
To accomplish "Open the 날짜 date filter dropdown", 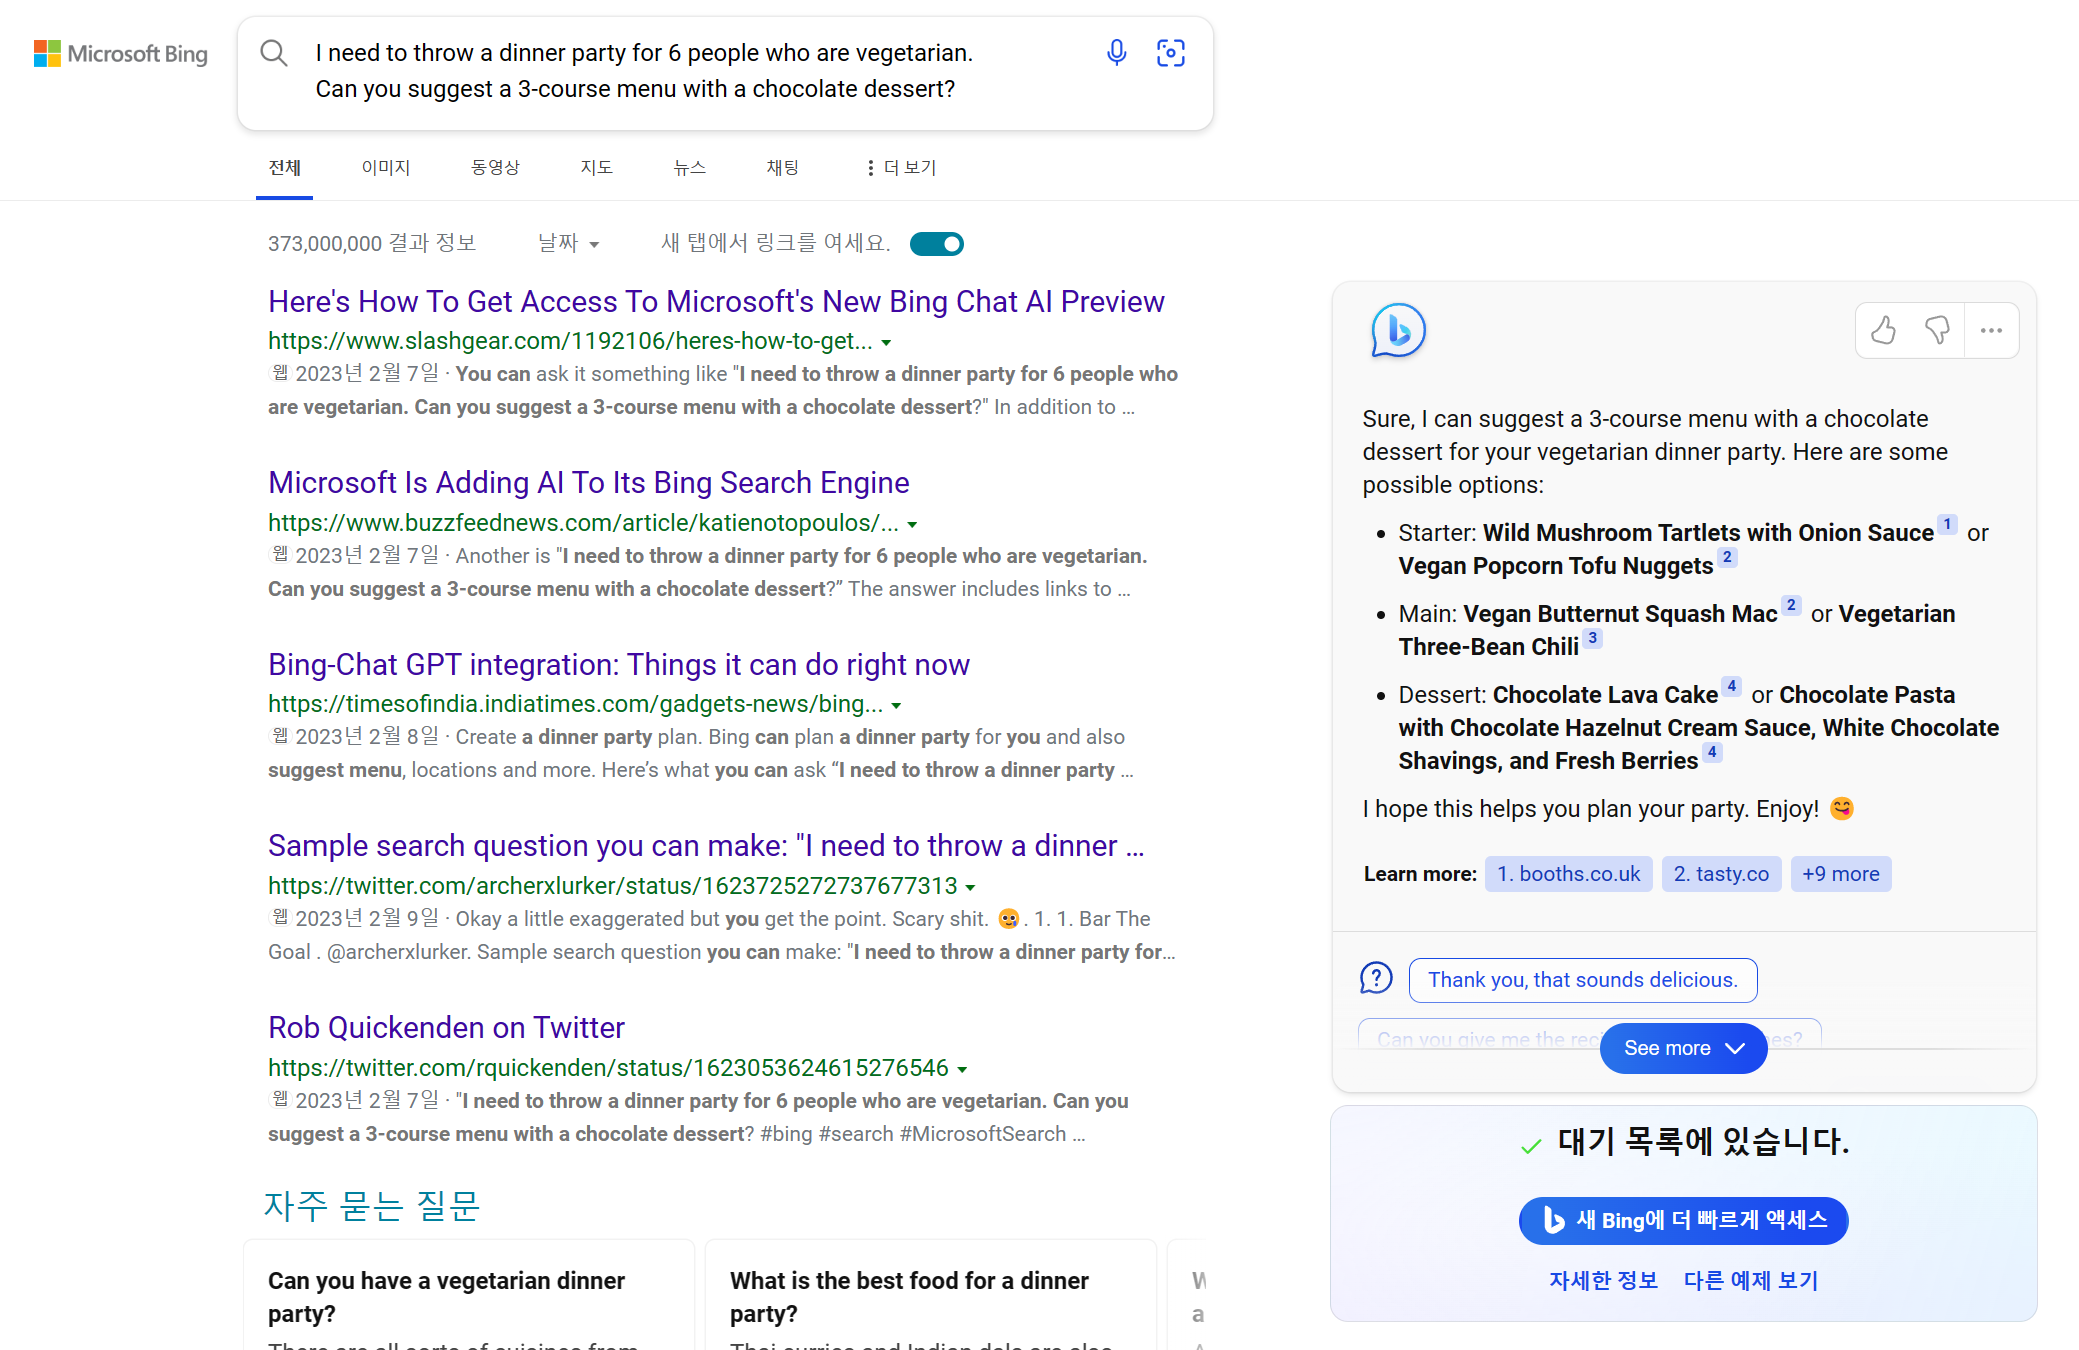I will click(568, 243).
